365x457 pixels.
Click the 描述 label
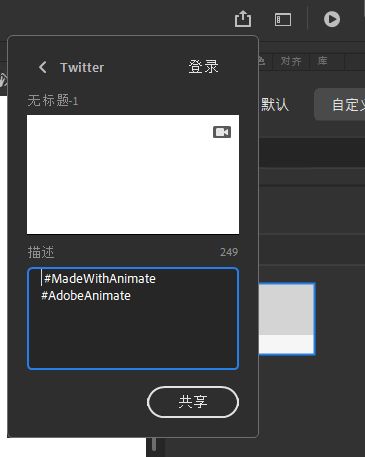(41, 252)
